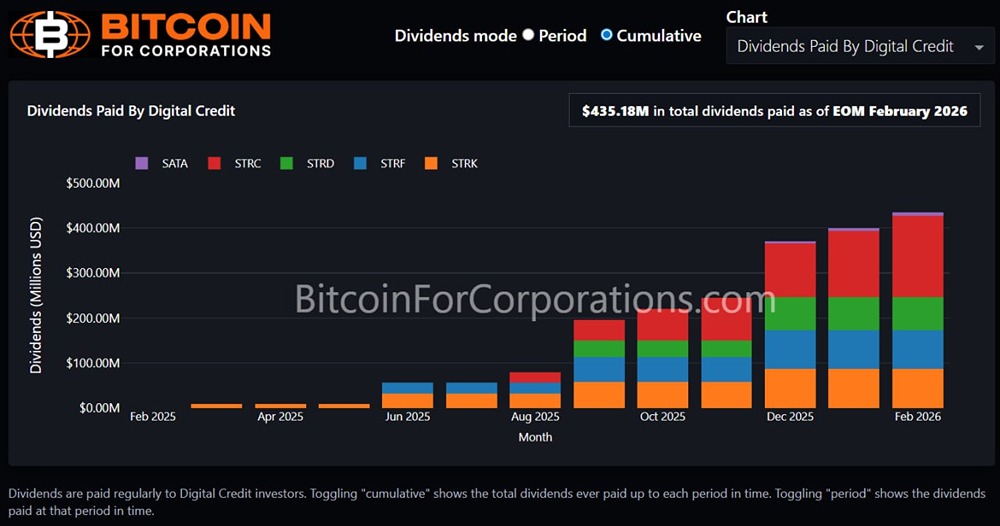Toggle the STRC red legend swatch
Viewport: 1000px width, 526px height.
[213, 163]
